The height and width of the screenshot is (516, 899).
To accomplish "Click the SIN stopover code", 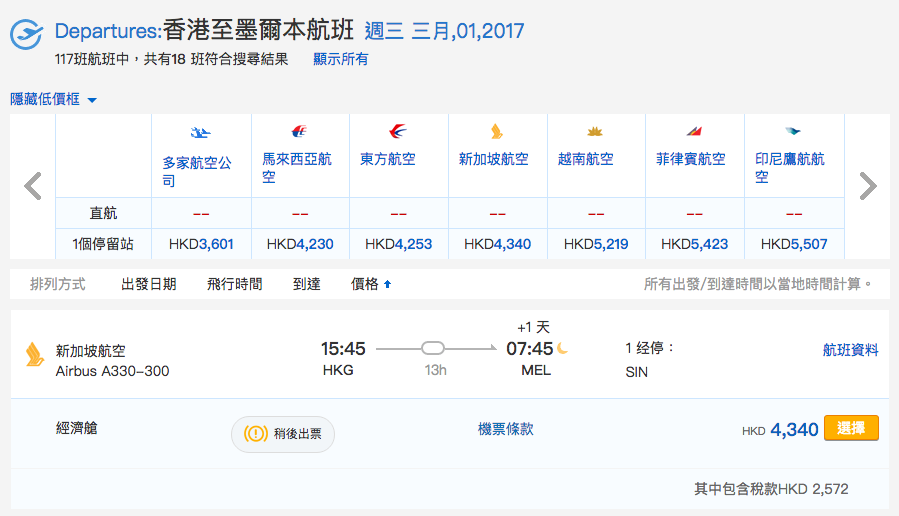I will (x=636, y=372).
